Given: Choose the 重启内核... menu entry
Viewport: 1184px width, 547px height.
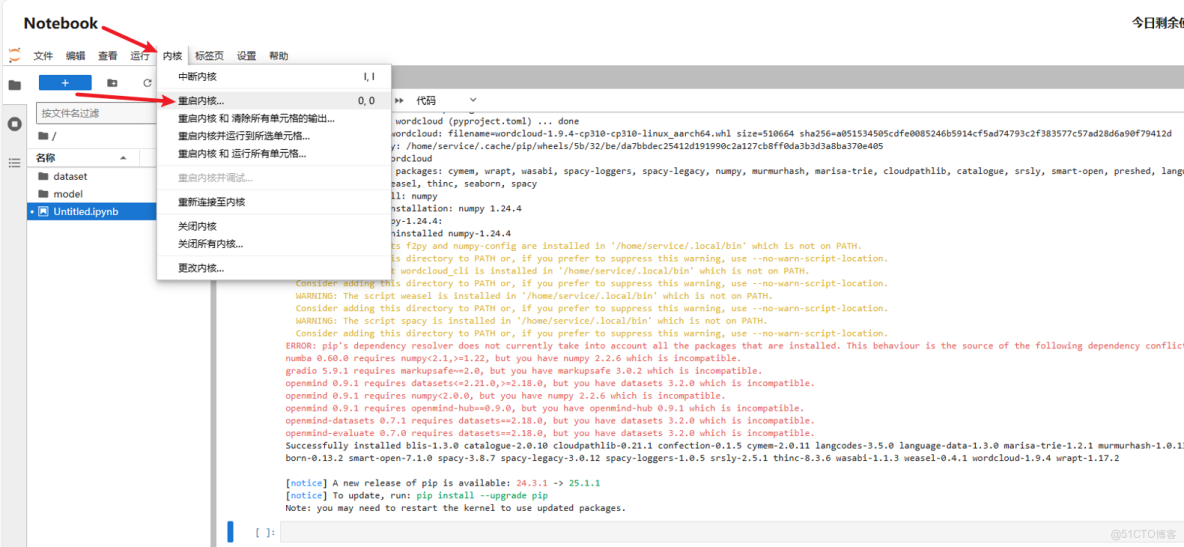Looking at the screenshot, I should [274, 100].
